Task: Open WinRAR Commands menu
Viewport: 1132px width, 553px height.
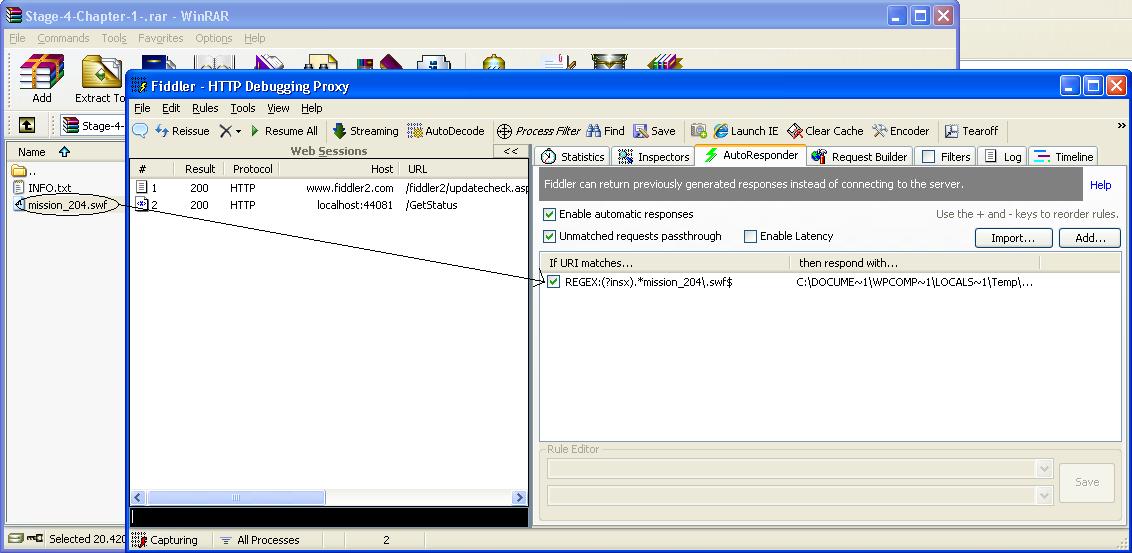Action: pyautogui.click(x=64, y=38)
